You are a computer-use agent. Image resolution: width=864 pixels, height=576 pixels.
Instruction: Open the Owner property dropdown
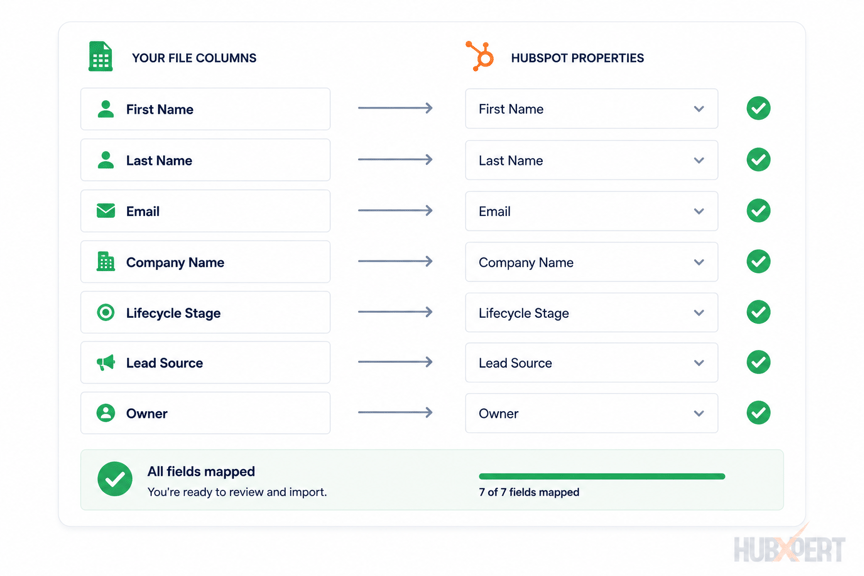pyautogui.click(x=591, y=413)
